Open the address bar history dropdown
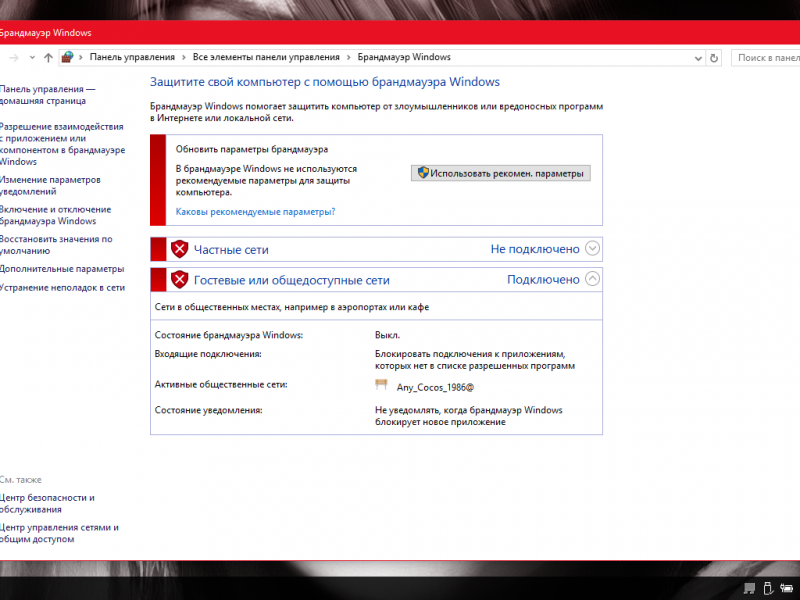This screenshot has height=600, width=800. point(698,58)
